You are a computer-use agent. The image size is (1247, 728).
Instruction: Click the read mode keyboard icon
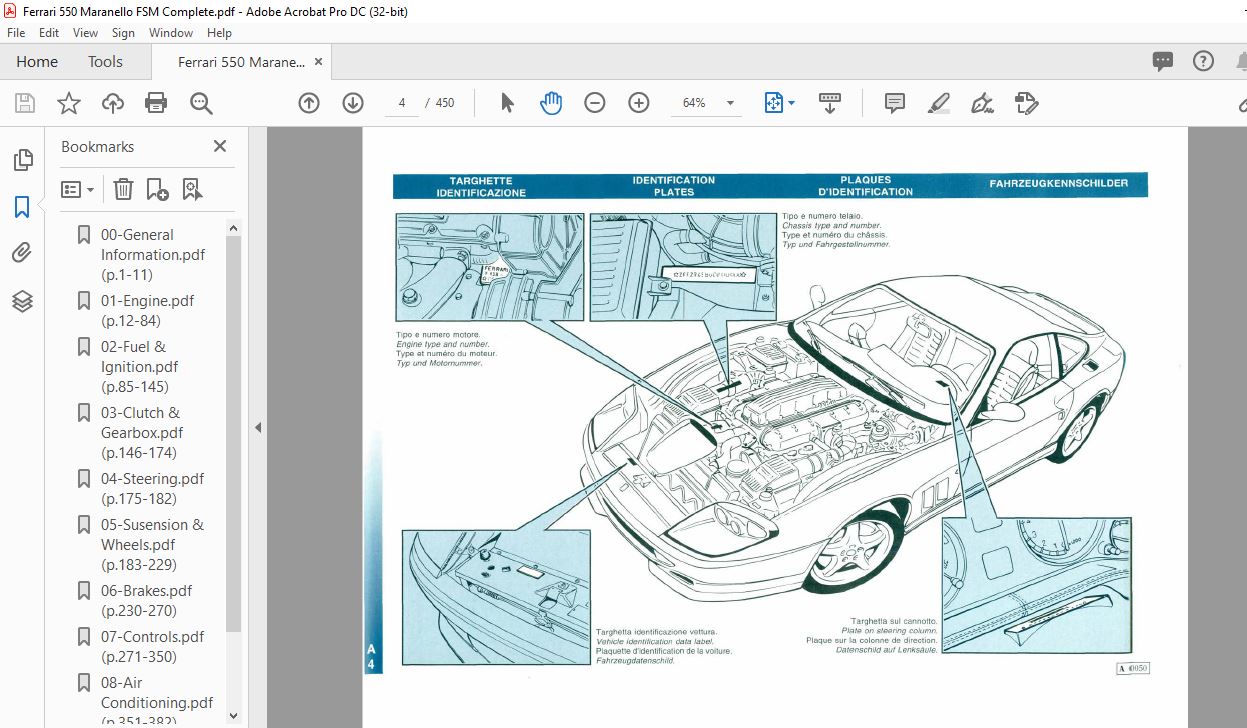tap(829, 103)
